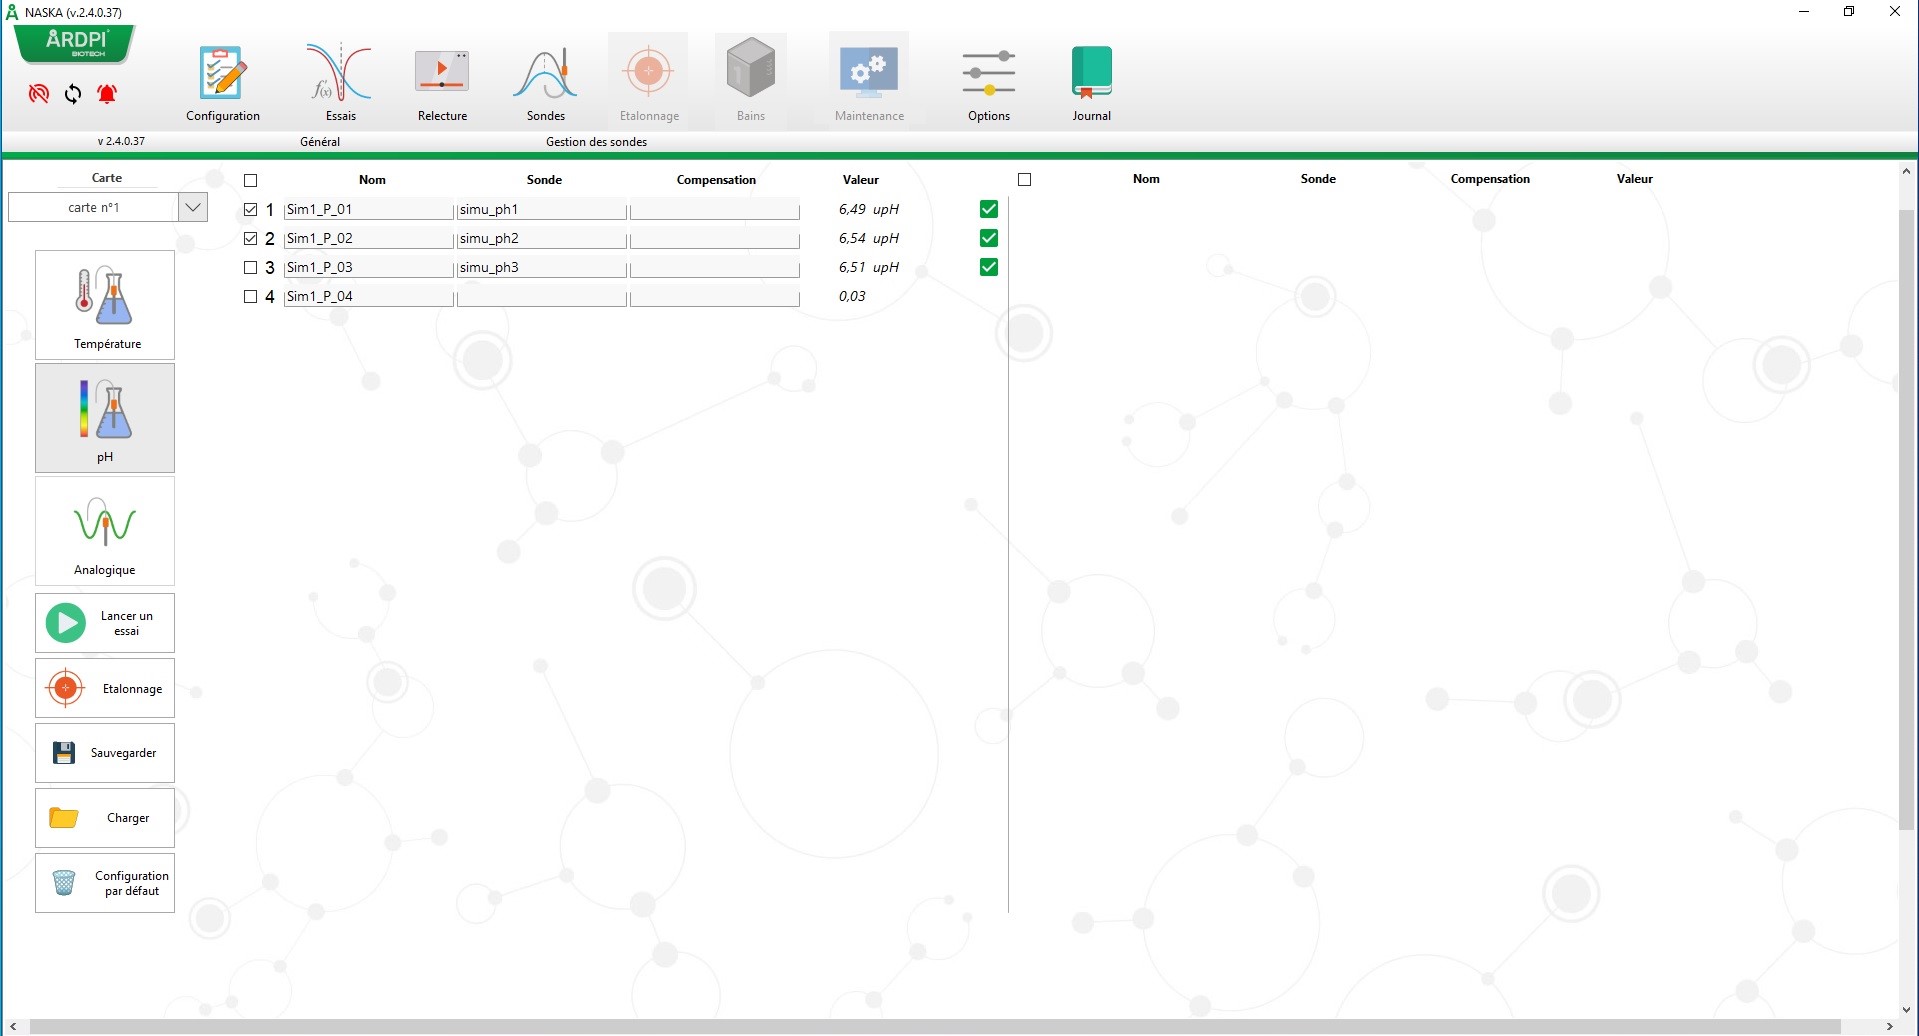Open the Options sliders icon

pos(988,74)
